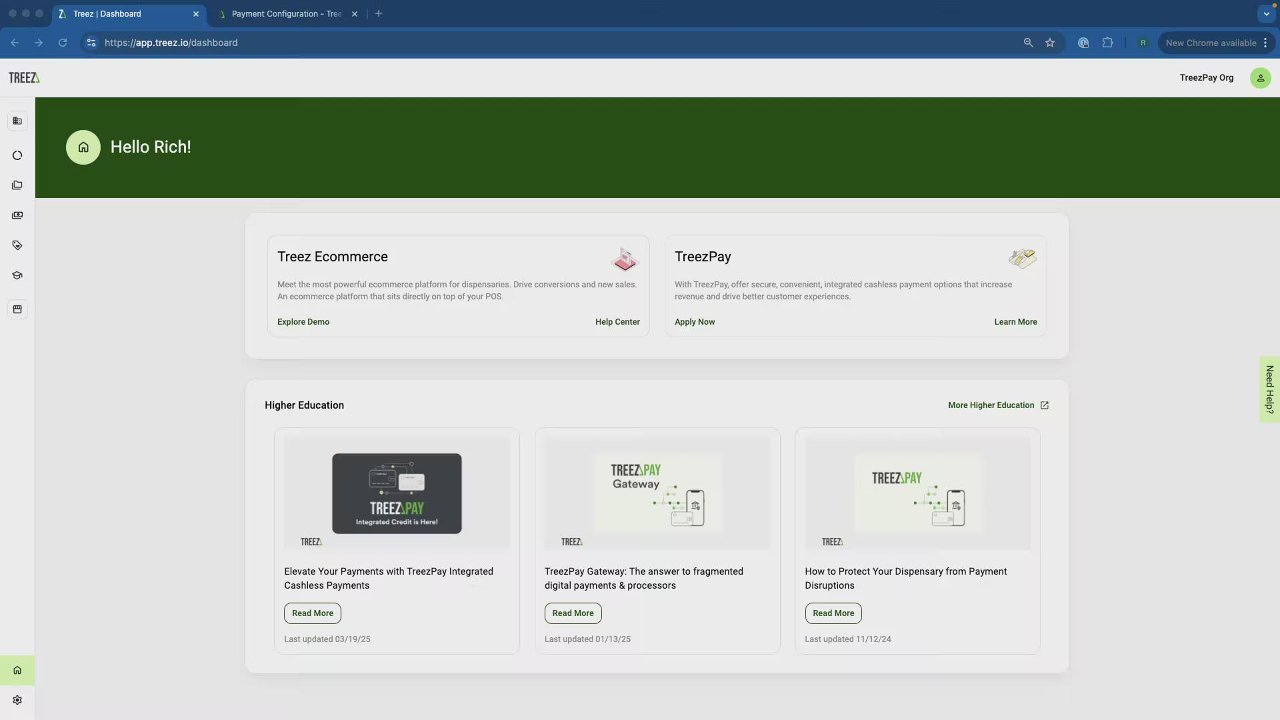1280x720 pixels.
Task: Open the Chrome three-dot menu
Action: tap(1266, 43)
